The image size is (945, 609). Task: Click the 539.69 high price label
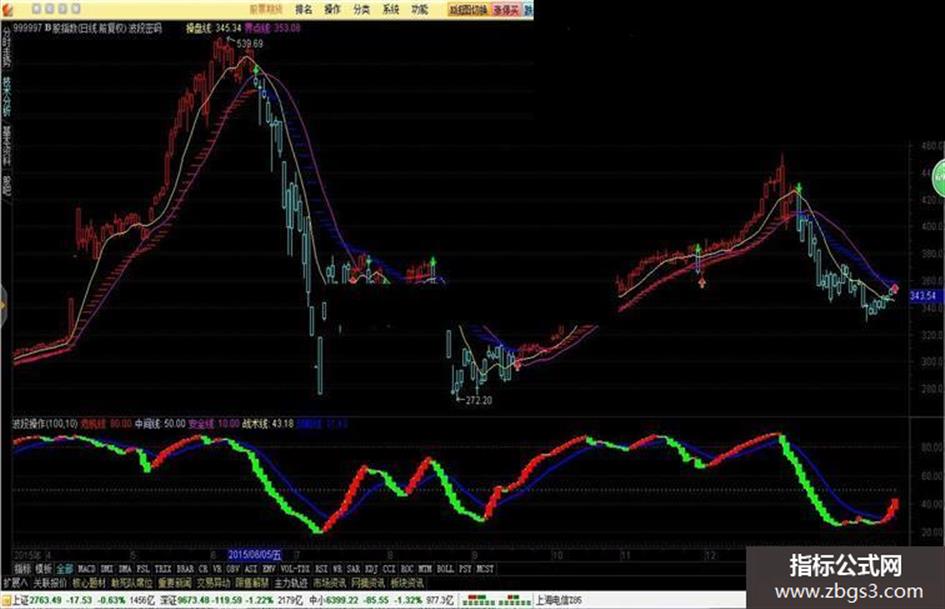(250, 43)
